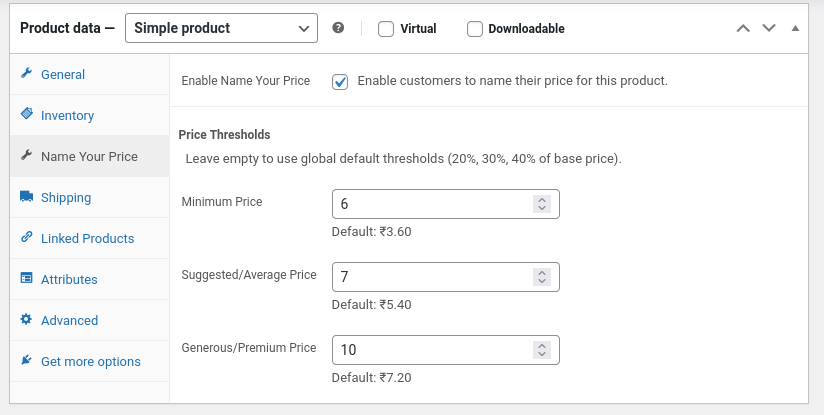The height and width of the screenshot is (415, 824).
Task: Open the Advanced tab
Action: [89, 320]
